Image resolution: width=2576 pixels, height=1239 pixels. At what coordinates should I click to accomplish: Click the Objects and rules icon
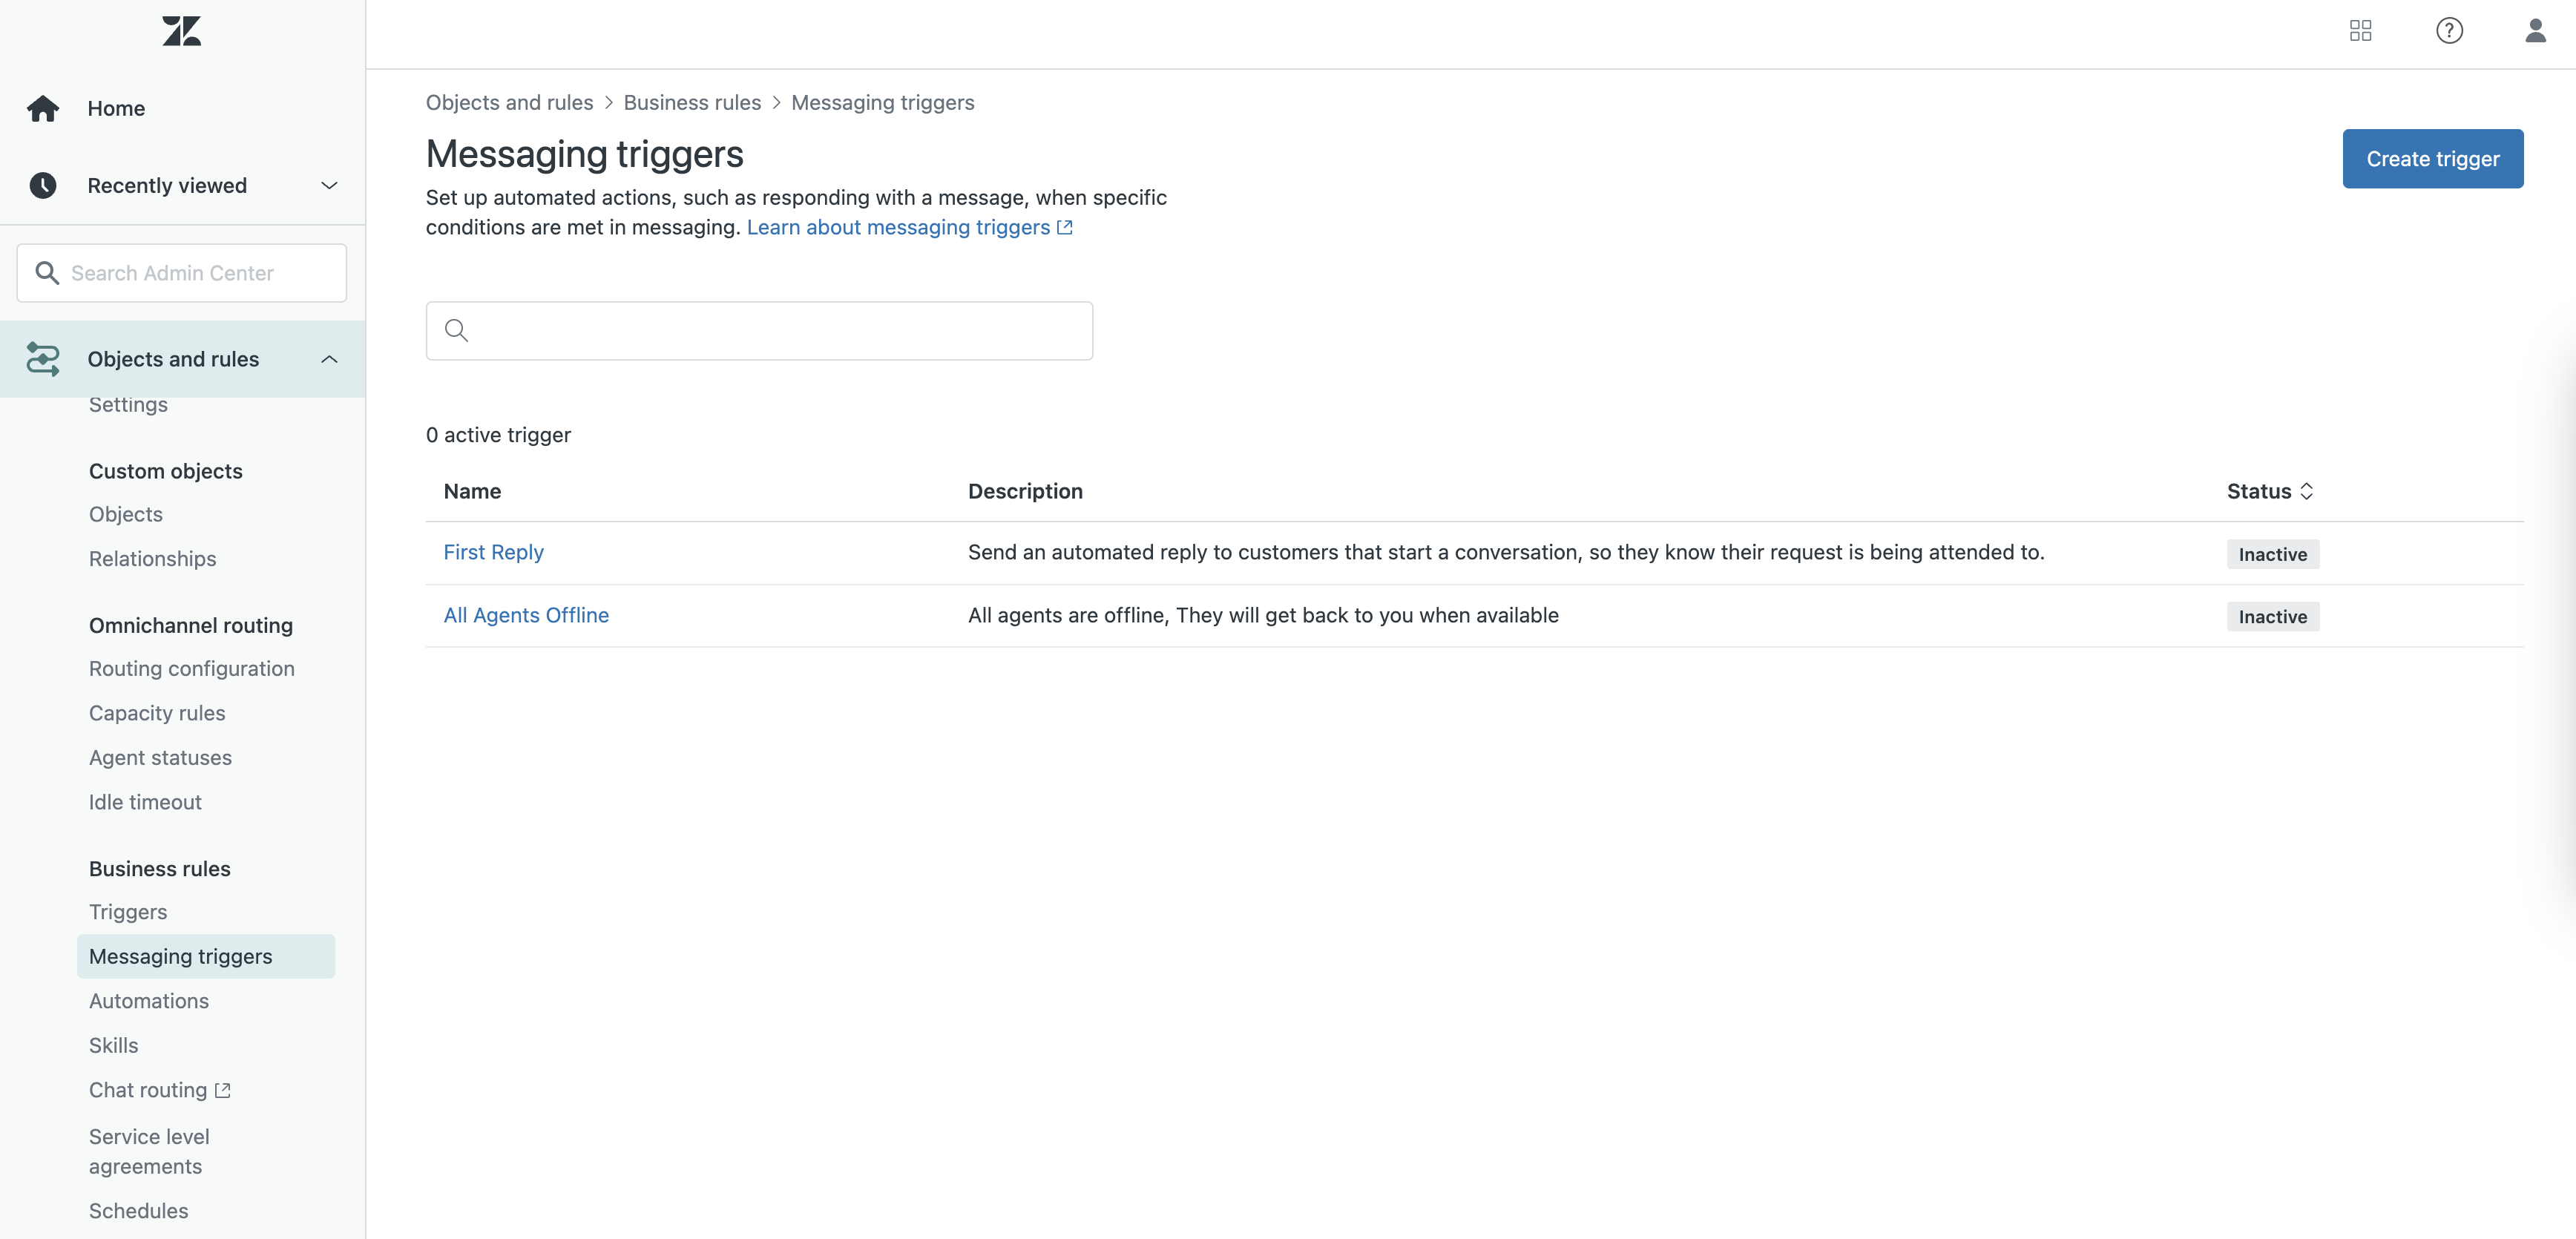(43, 359)
